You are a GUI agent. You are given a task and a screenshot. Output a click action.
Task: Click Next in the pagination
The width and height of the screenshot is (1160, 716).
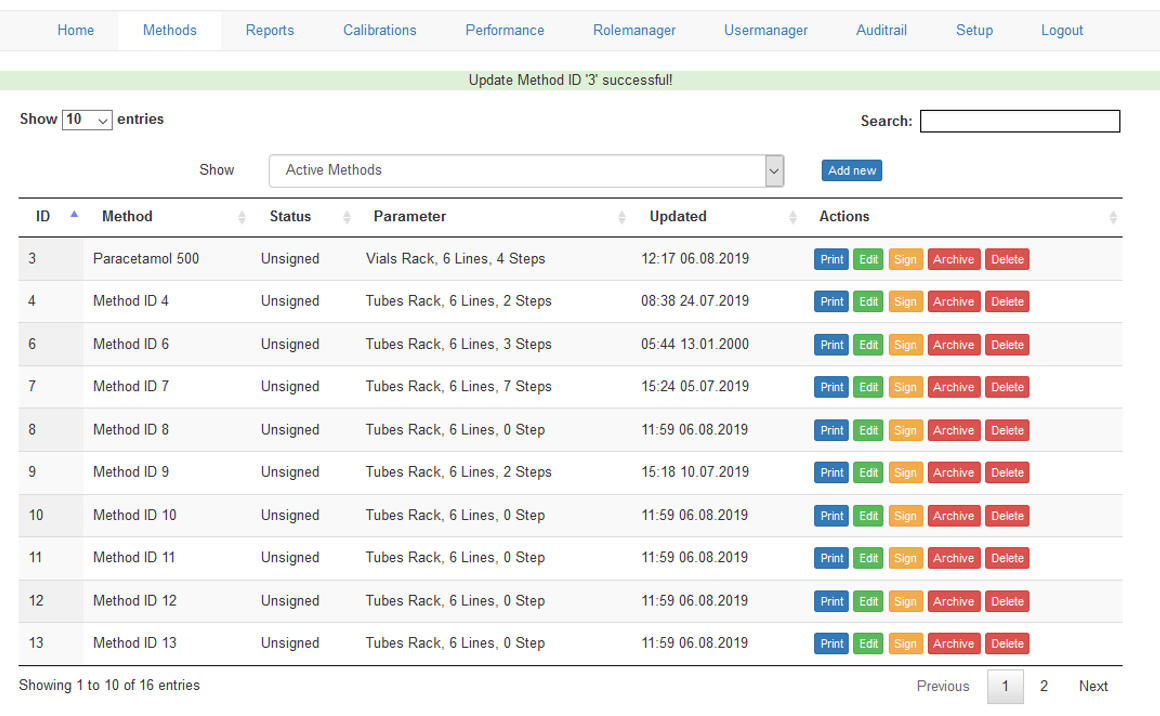point(1093,686)
